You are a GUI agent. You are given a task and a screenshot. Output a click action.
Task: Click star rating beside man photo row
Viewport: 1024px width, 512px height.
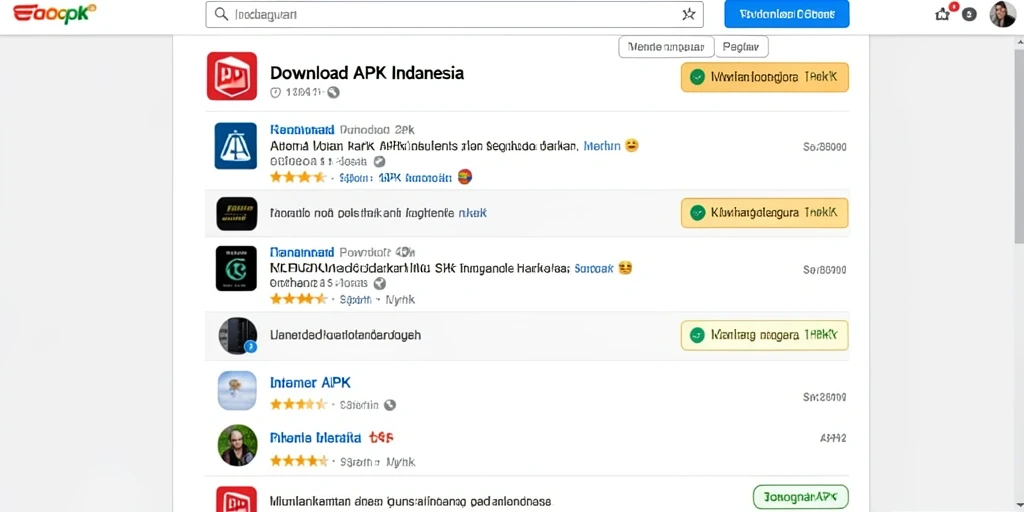pos(298,461)
